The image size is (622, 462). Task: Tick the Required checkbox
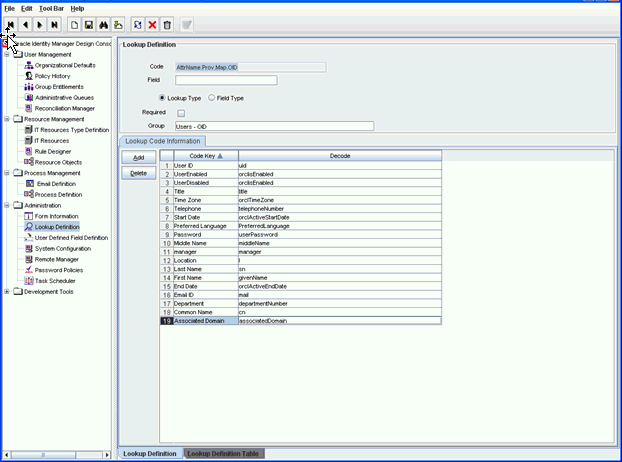point(181,113)
